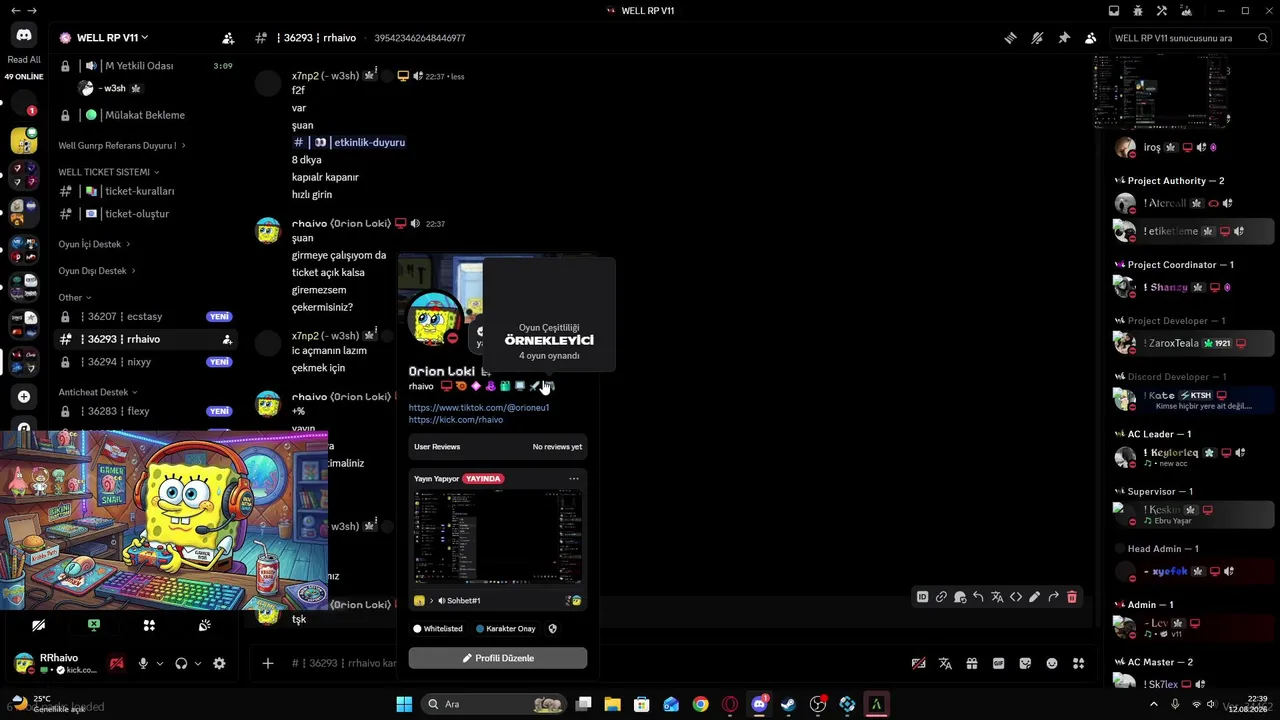The width and height of the screenshot is (1280, 720).
Task: Open the gift icon in the chat bar
Action: [x=972, y=663]
